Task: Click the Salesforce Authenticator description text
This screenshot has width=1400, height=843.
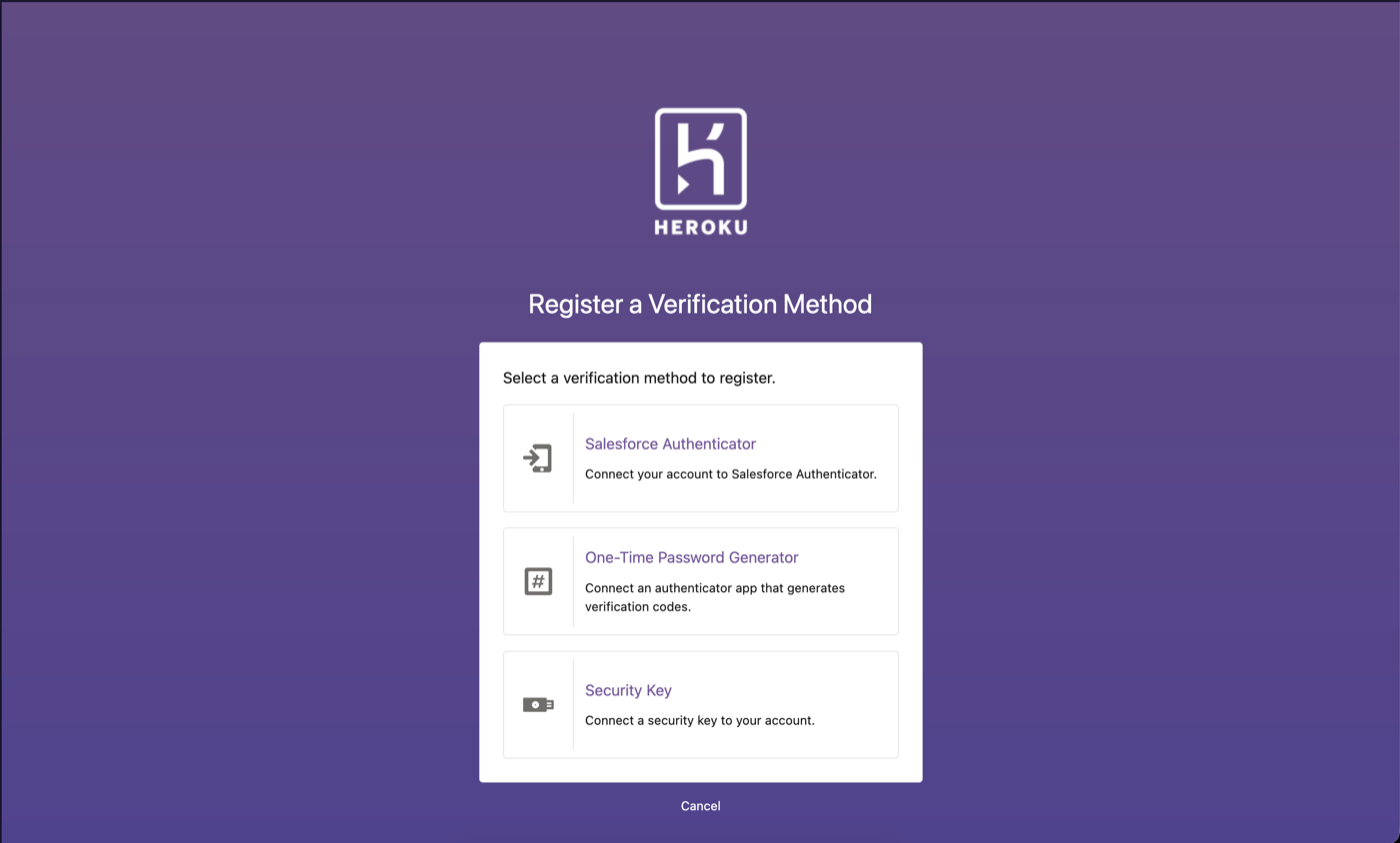Action: coord(731,474)
